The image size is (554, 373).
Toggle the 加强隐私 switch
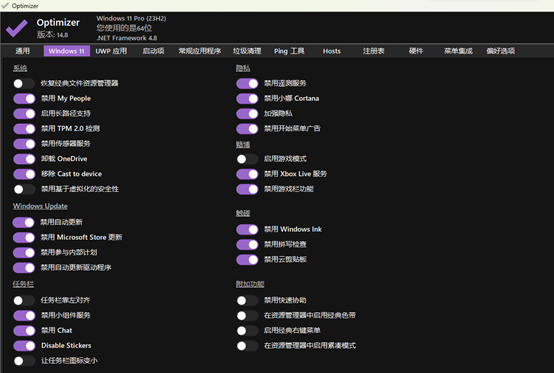click(247, 114)
